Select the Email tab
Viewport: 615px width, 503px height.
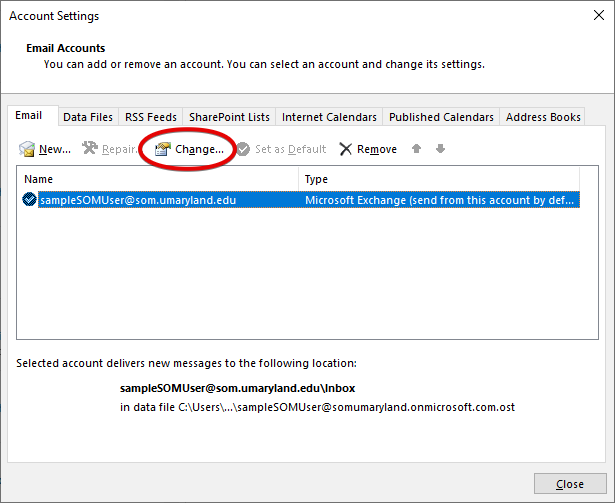click(x=29, y=116)
